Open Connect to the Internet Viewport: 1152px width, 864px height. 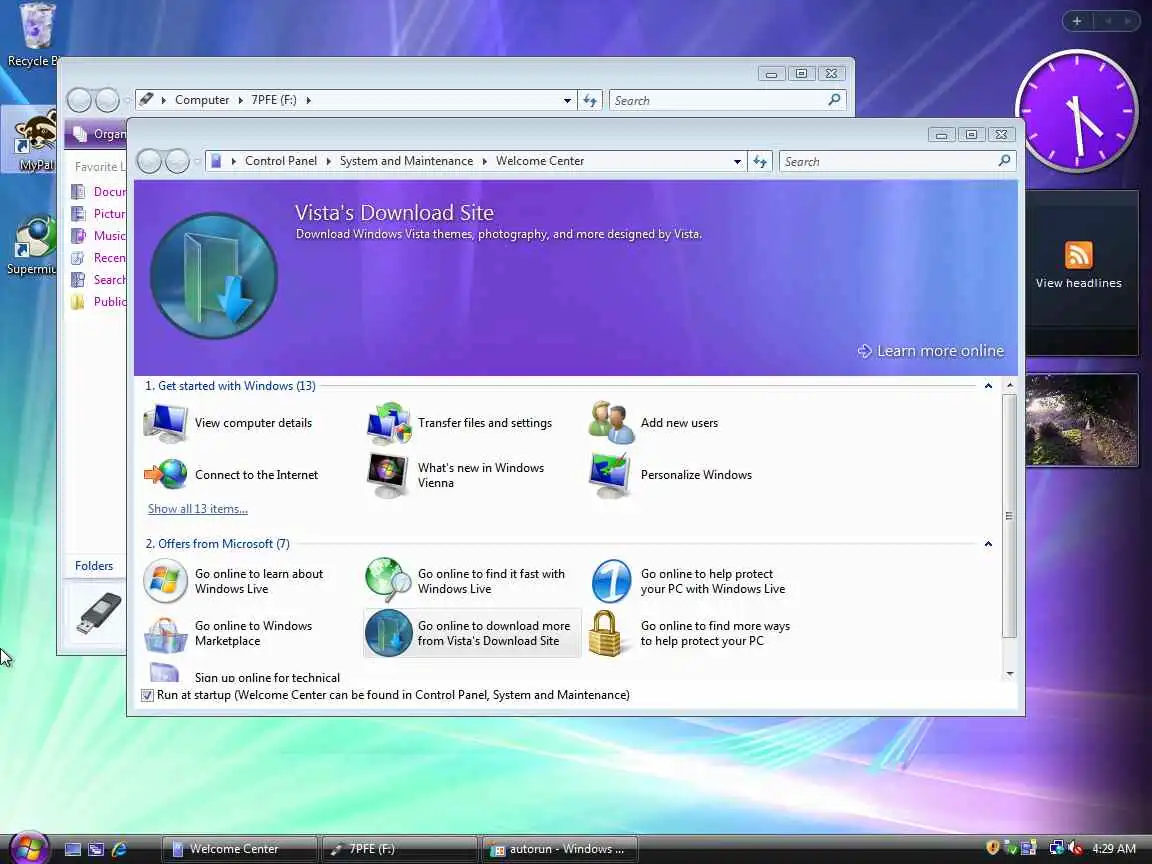[x=231, y=475]
